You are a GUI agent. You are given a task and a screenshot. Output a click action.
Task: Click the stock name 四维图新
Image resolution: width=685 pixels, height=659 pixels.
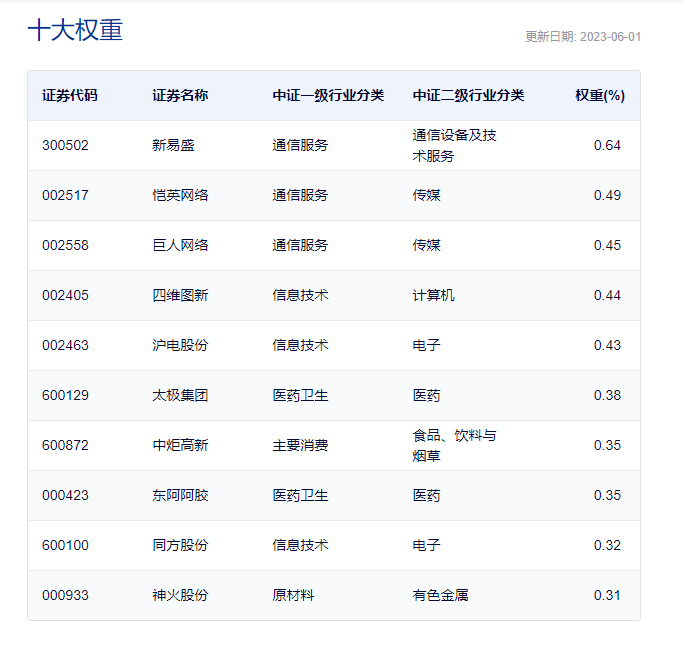coord(180,295)
